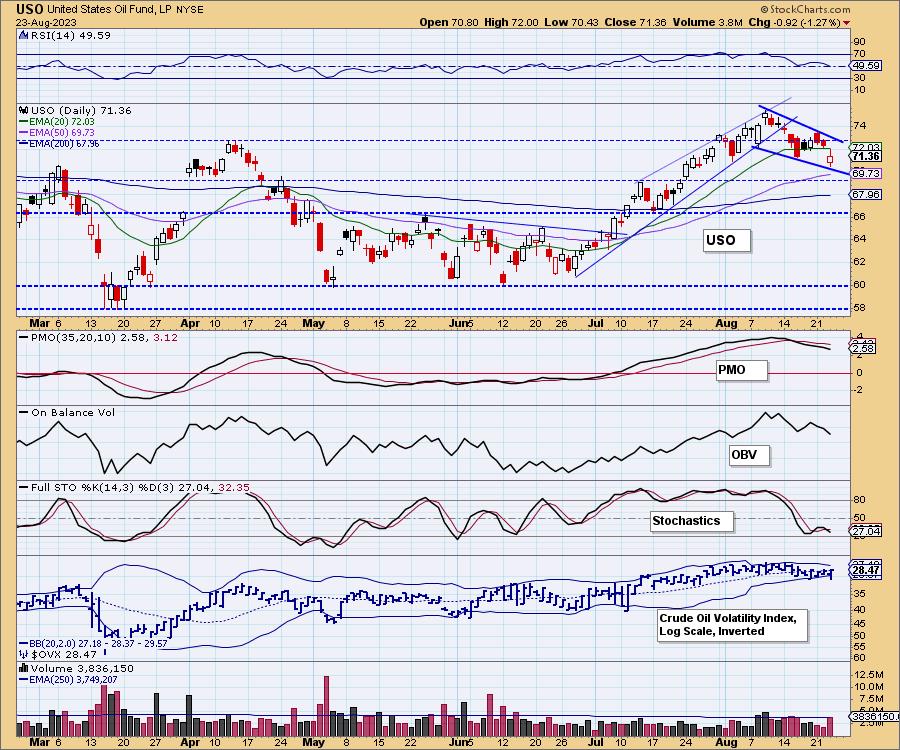
Task: Click the 'High 72.00' value
Action: tap(511, 22)
